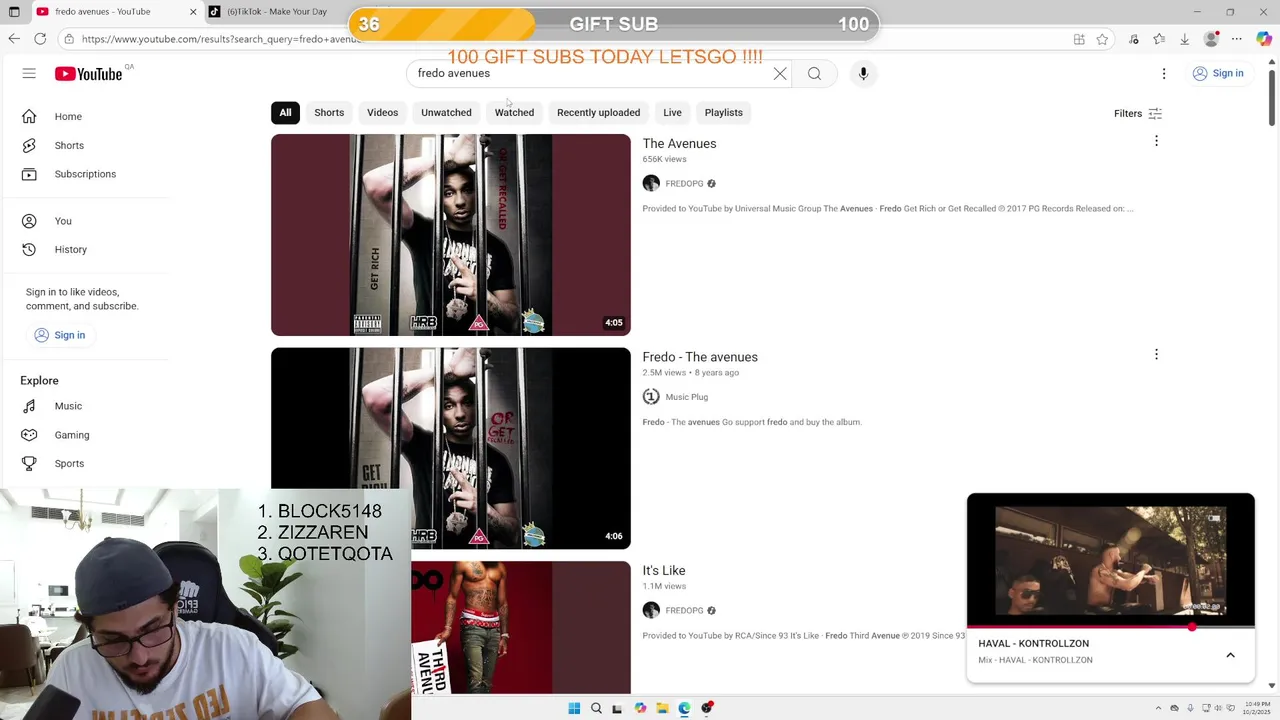Open 'Fredo - The avenues' 4:06 thumbnail
1280x720 pixels.
(x=451, y=448)
